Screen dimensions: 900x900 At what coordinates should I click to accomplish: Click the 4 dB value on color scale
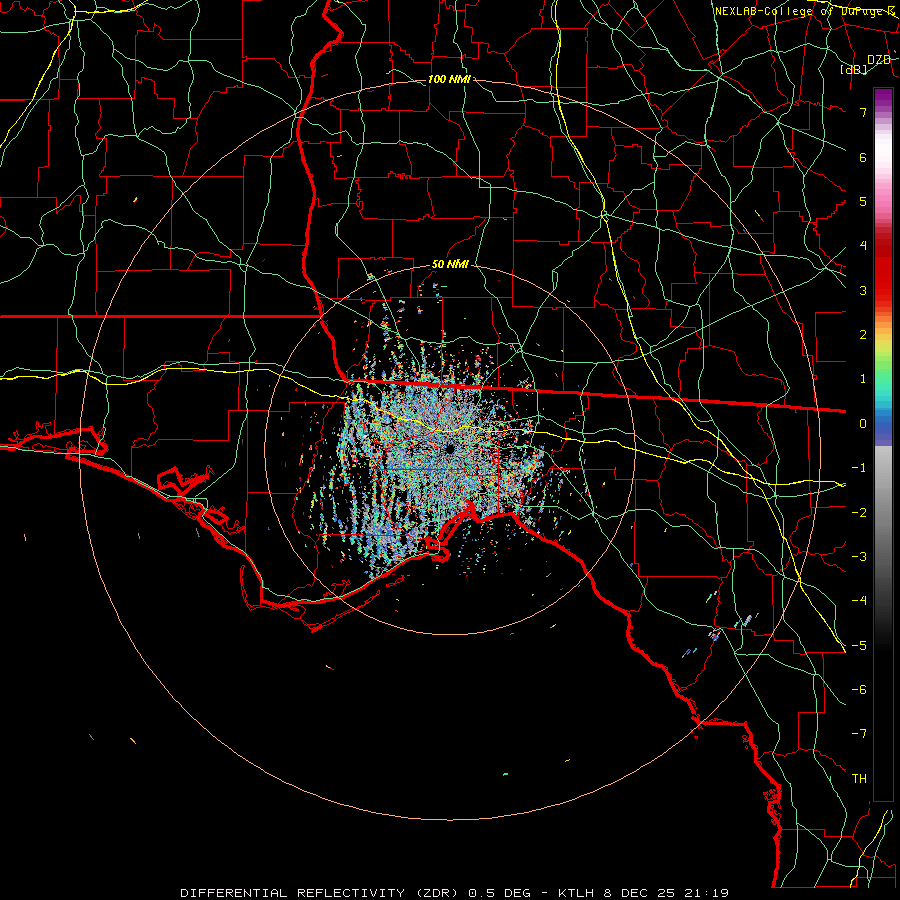click(x=863, y=246)
